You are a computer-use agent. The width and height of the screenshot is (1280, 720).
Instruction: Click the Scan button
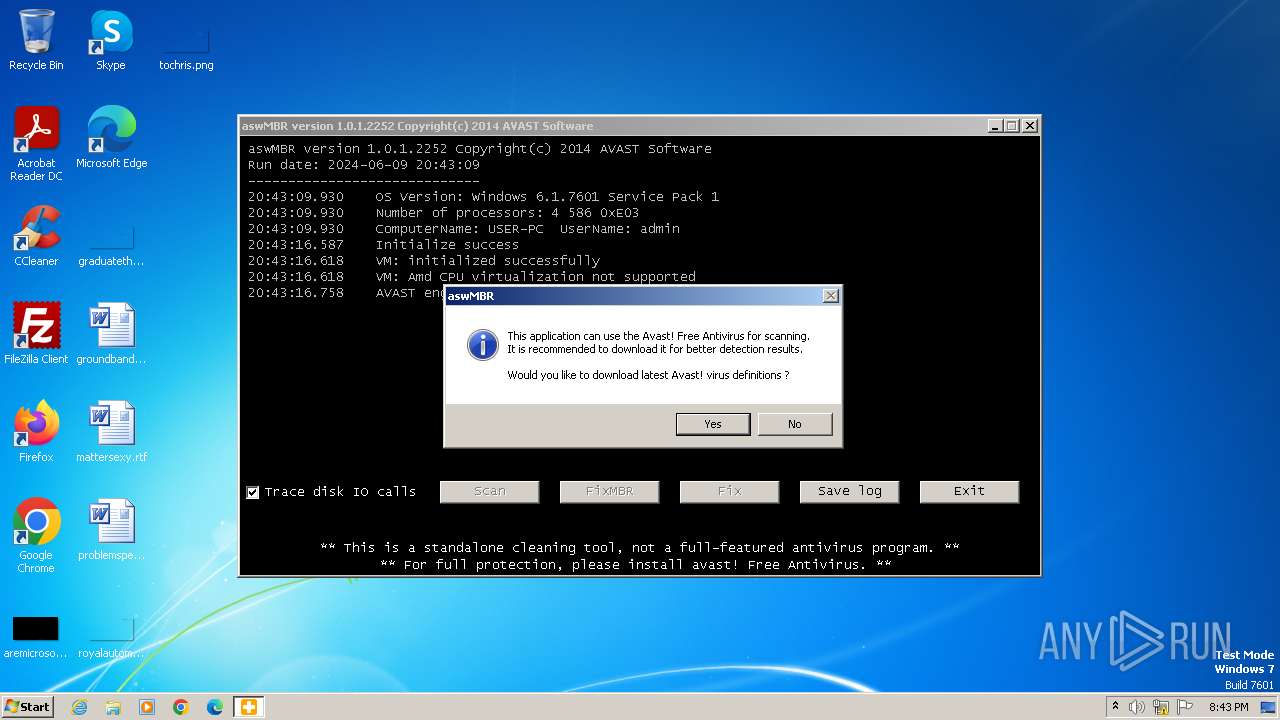[x=490, y=491]
